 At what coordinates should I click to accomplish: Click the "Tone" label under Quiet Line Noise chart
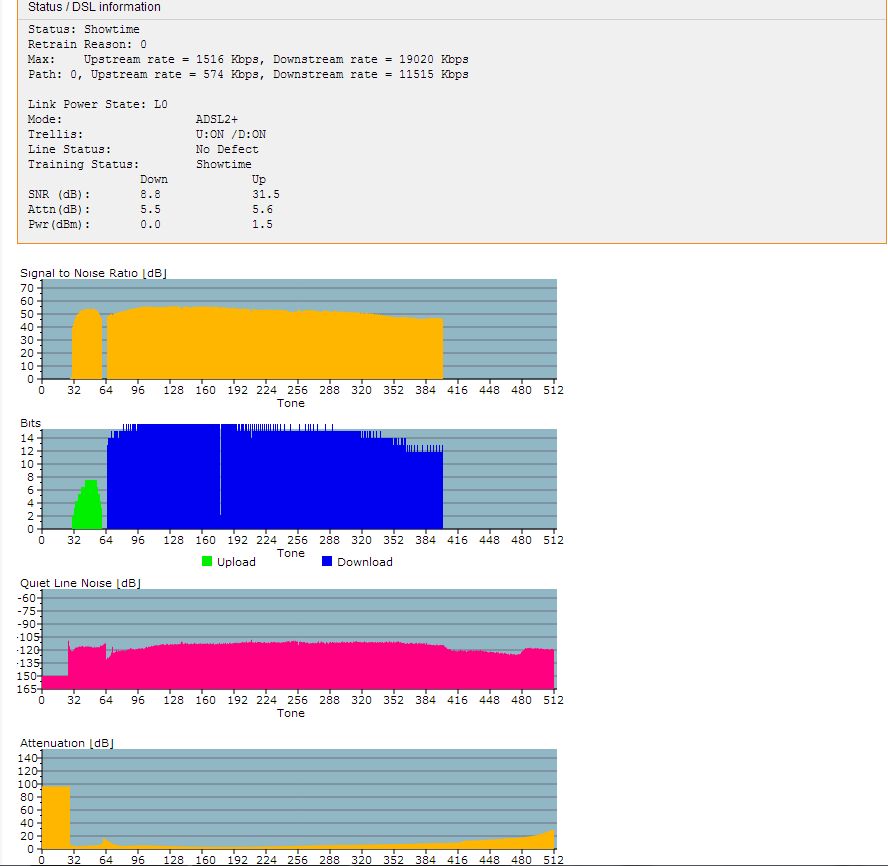(291, 713)
